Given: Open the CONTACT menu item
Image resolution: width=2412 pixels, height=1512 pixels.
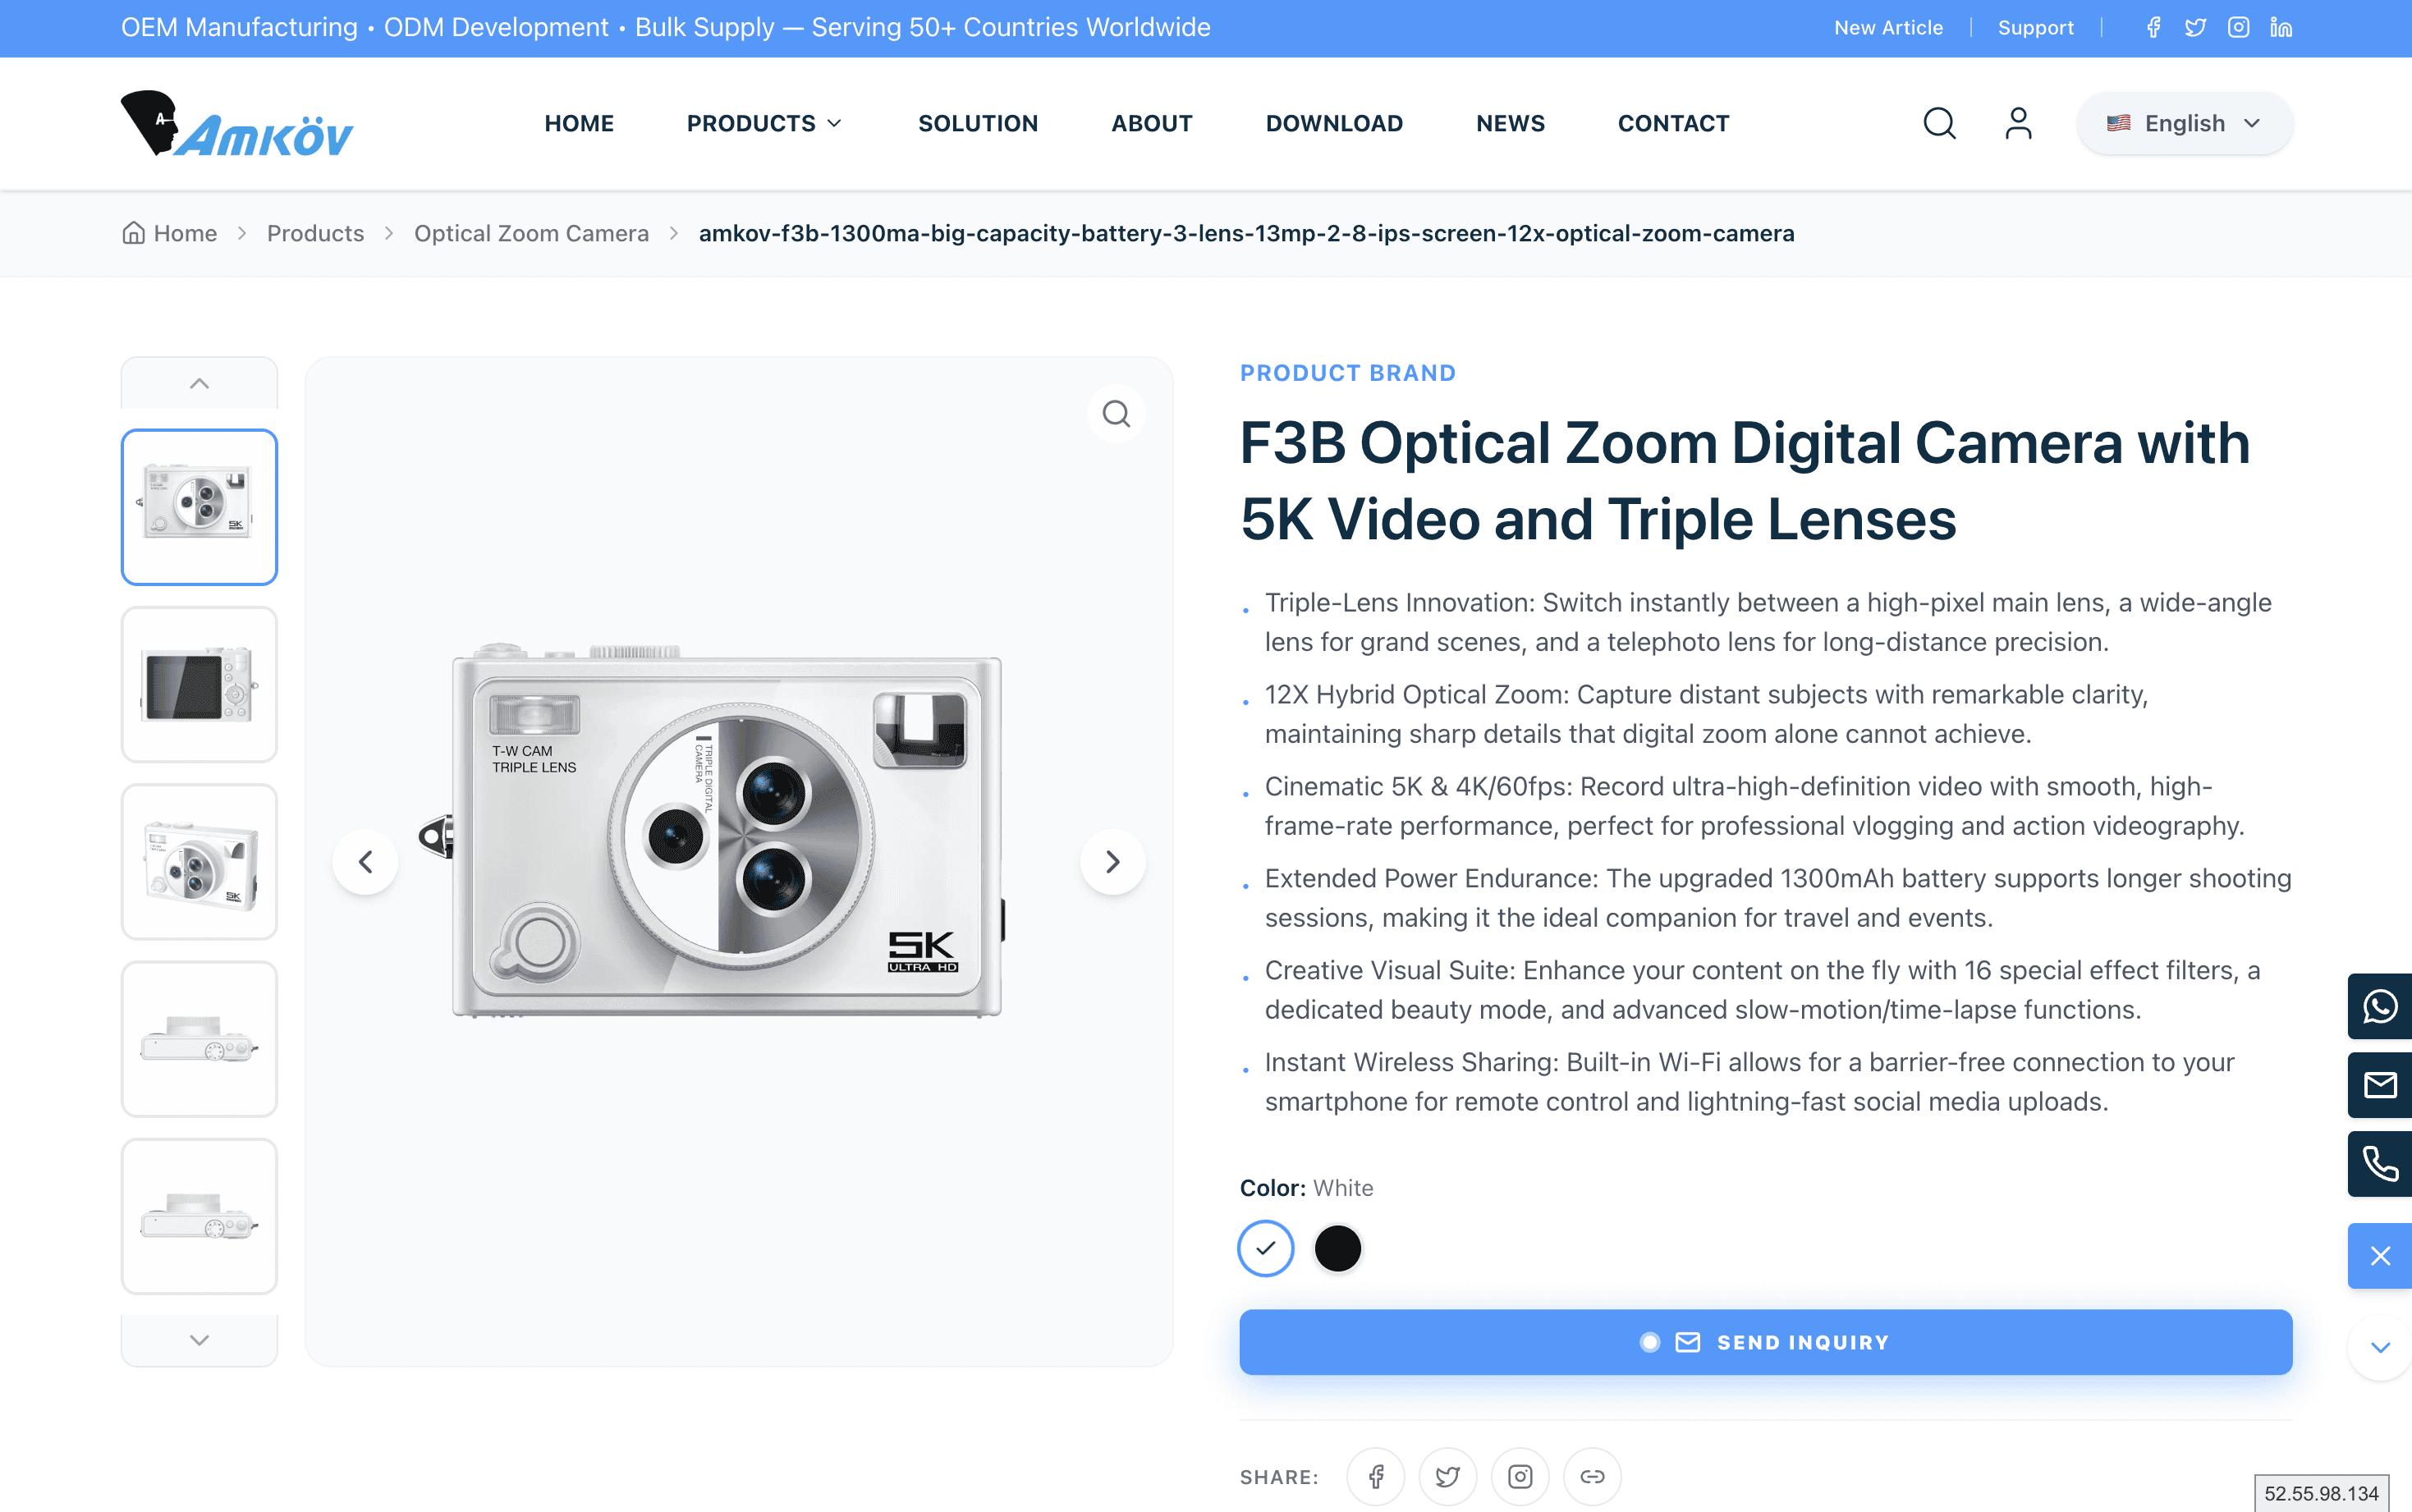Looking at the screenshot, I should tap(1673, 123).
